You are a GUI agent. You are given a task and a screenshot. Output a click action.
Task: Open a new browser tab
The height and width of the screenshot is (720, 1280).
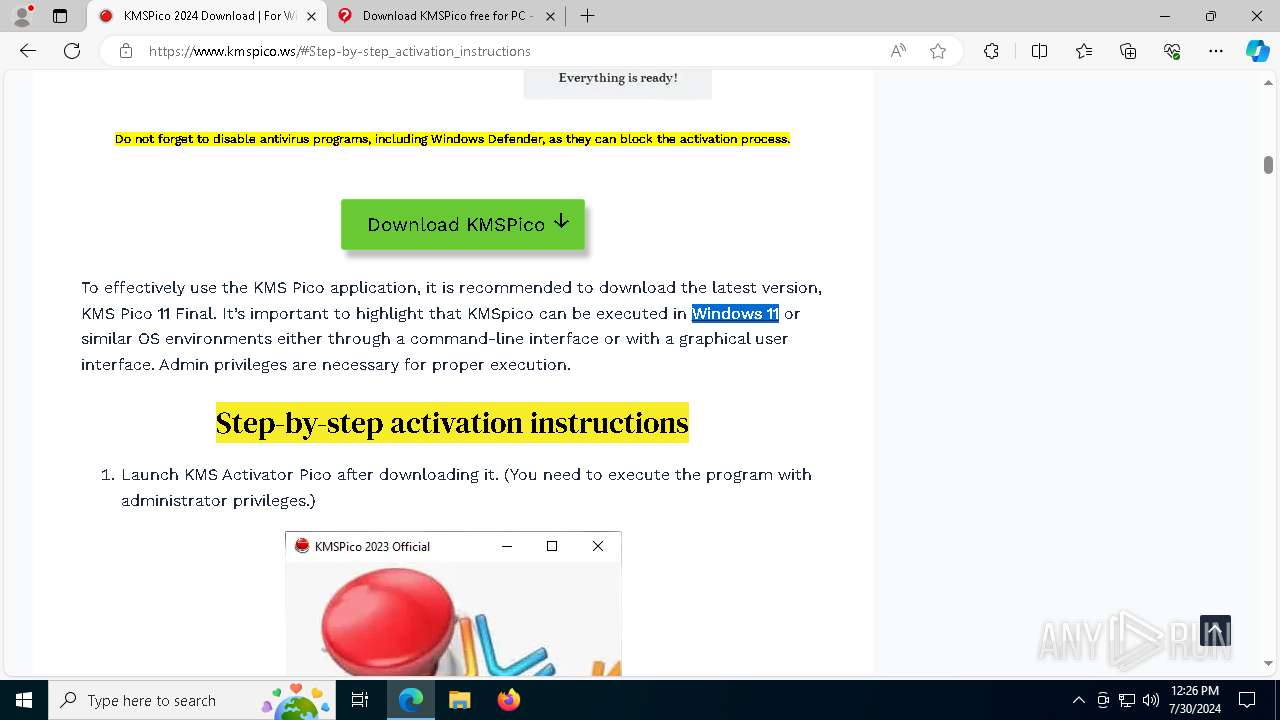click(x=588, y=16)
